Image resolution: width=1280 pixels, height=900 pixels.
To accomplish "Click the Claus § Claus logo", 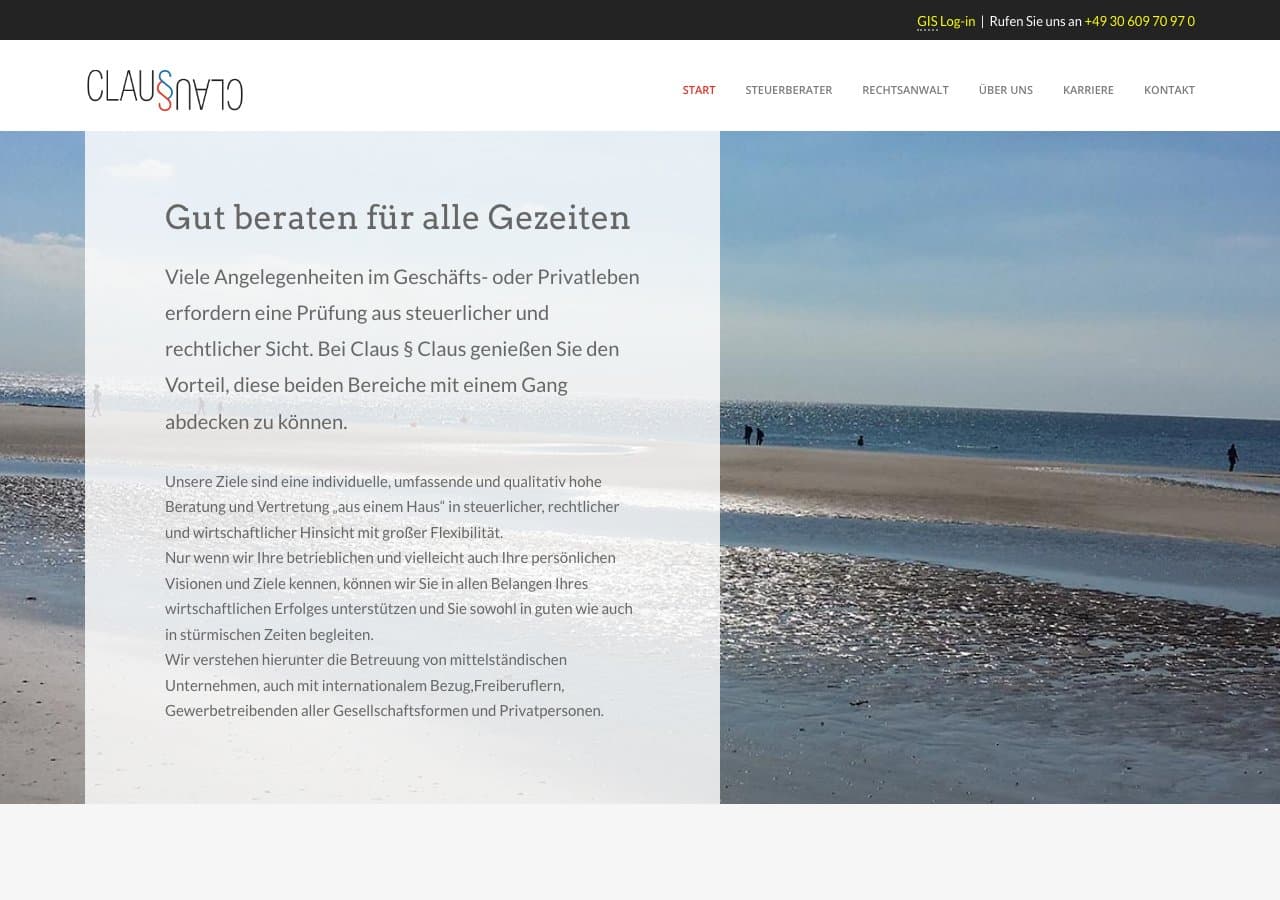I will pyautogui.click(x=165, y=90).
